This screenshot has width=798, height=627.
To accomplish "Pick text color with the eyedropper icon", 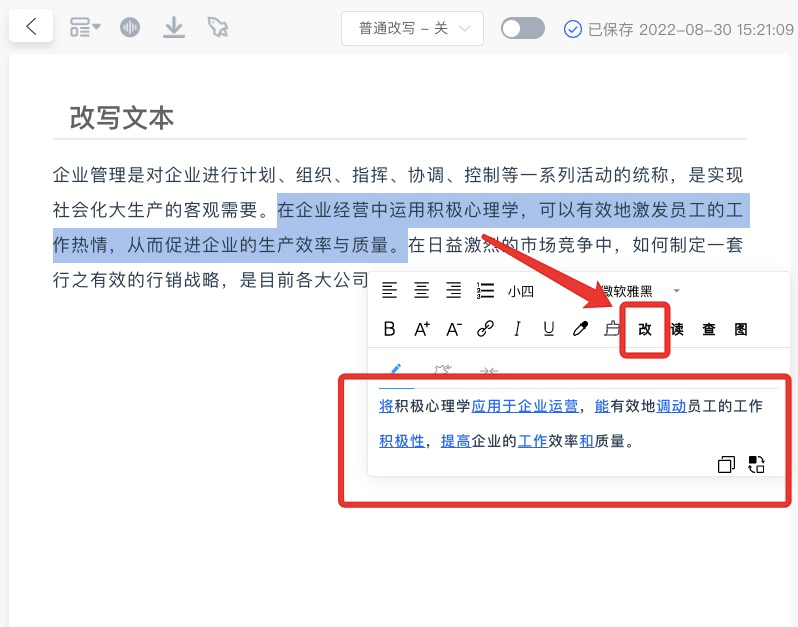I will [x=580, y=329].
